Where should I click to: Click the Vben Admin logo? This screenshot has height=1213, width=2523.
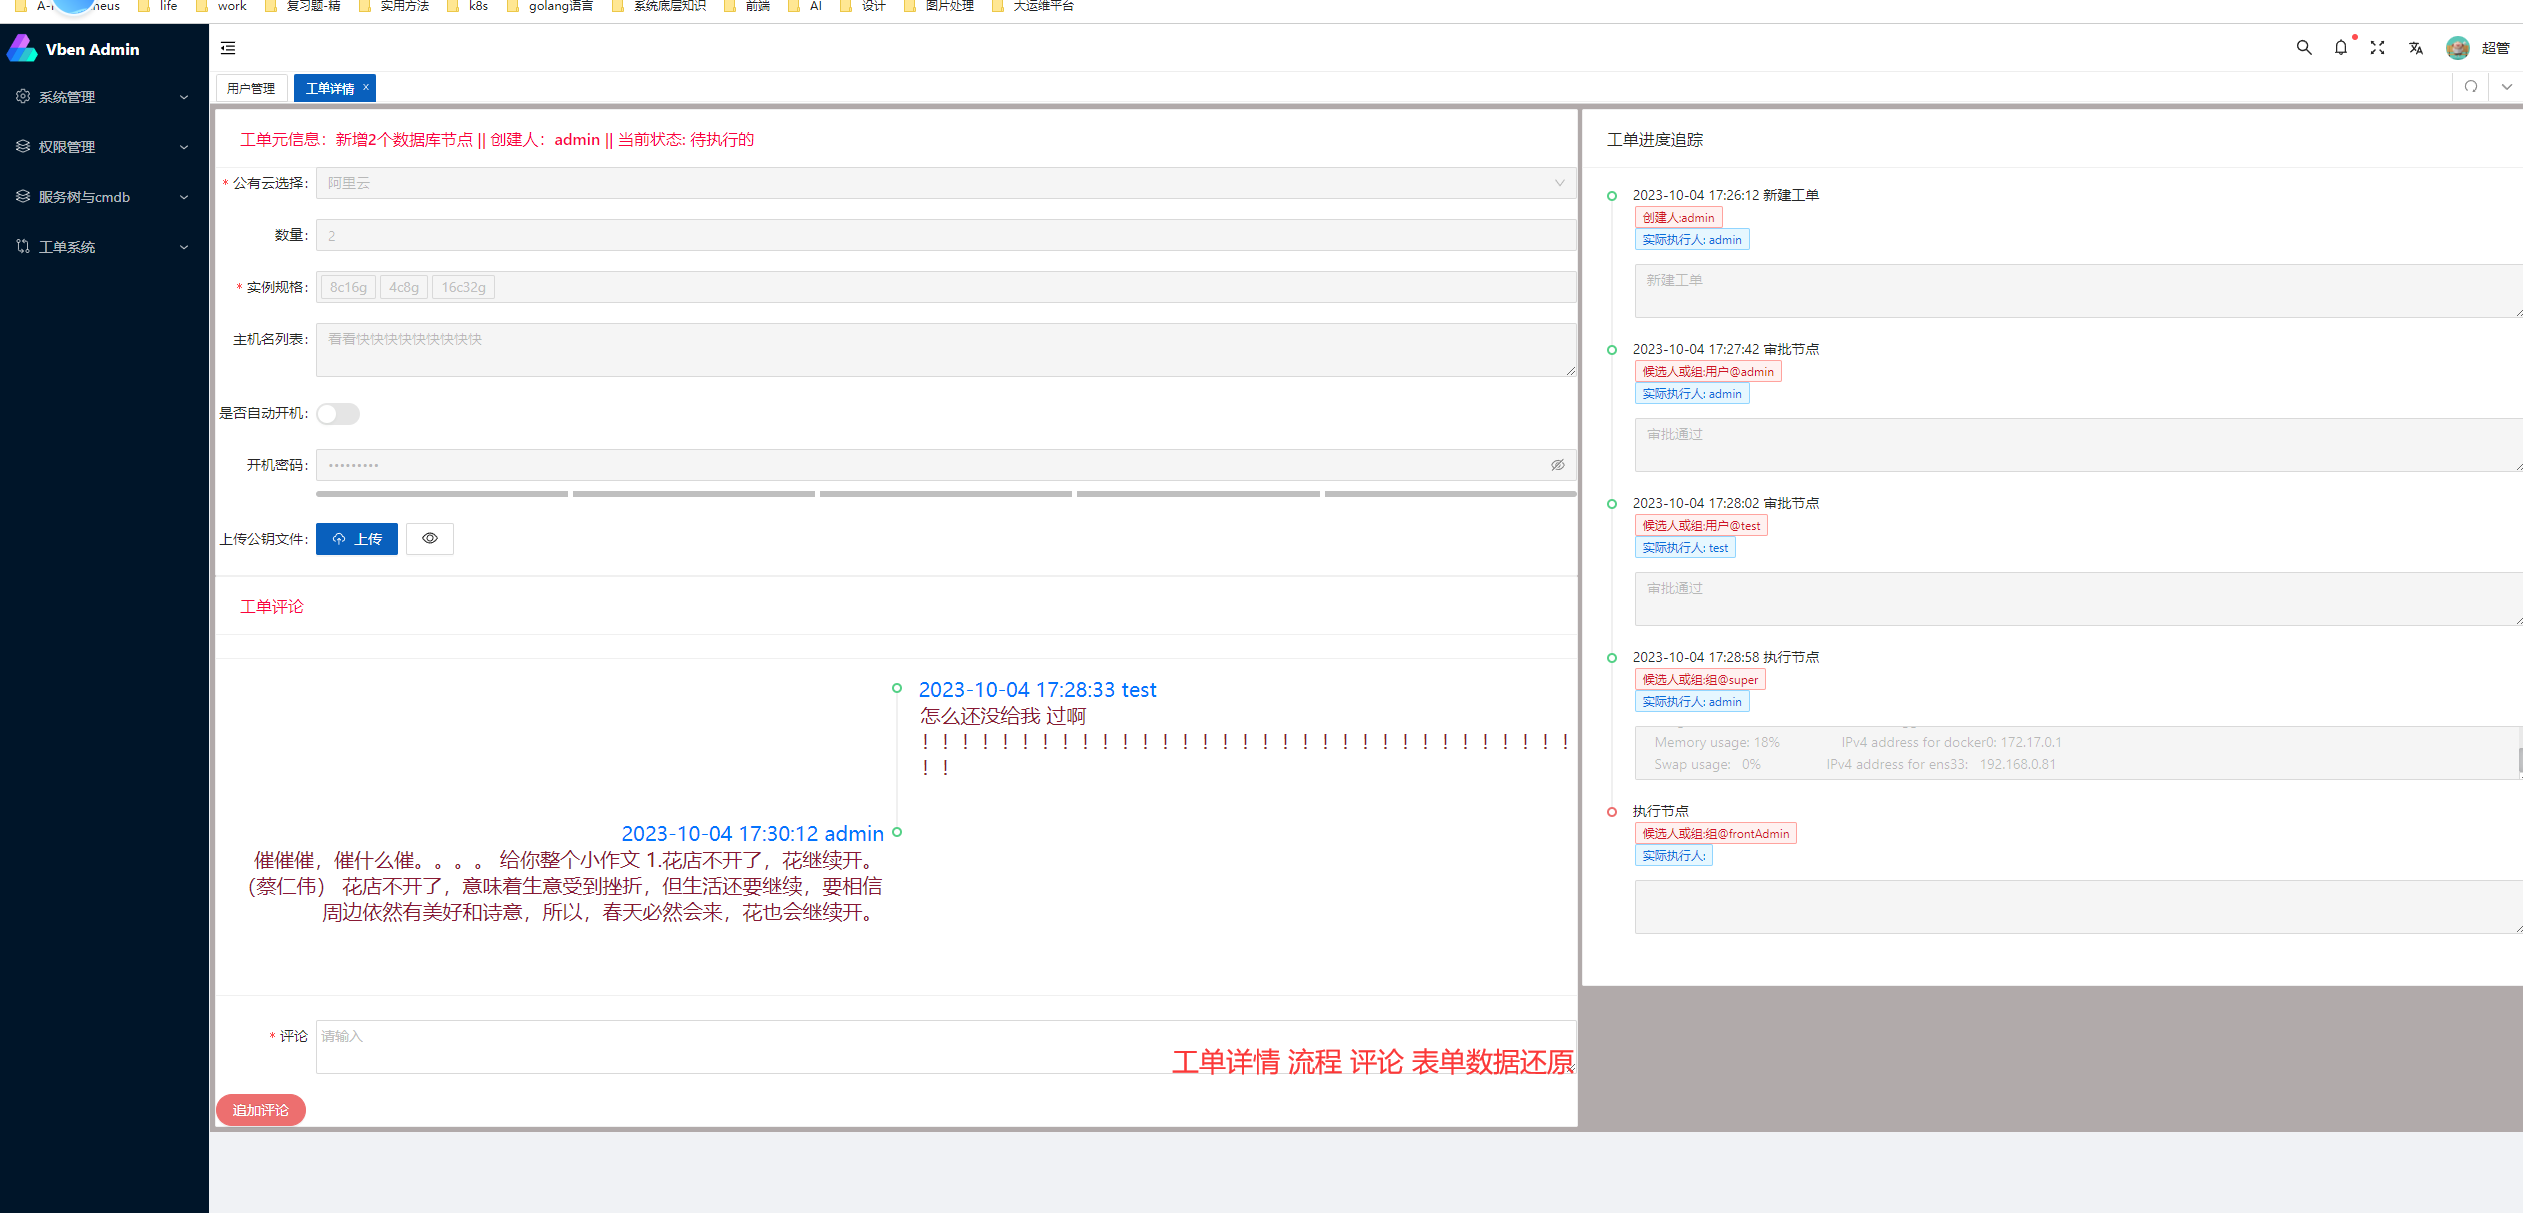click(x=74, y=49)
